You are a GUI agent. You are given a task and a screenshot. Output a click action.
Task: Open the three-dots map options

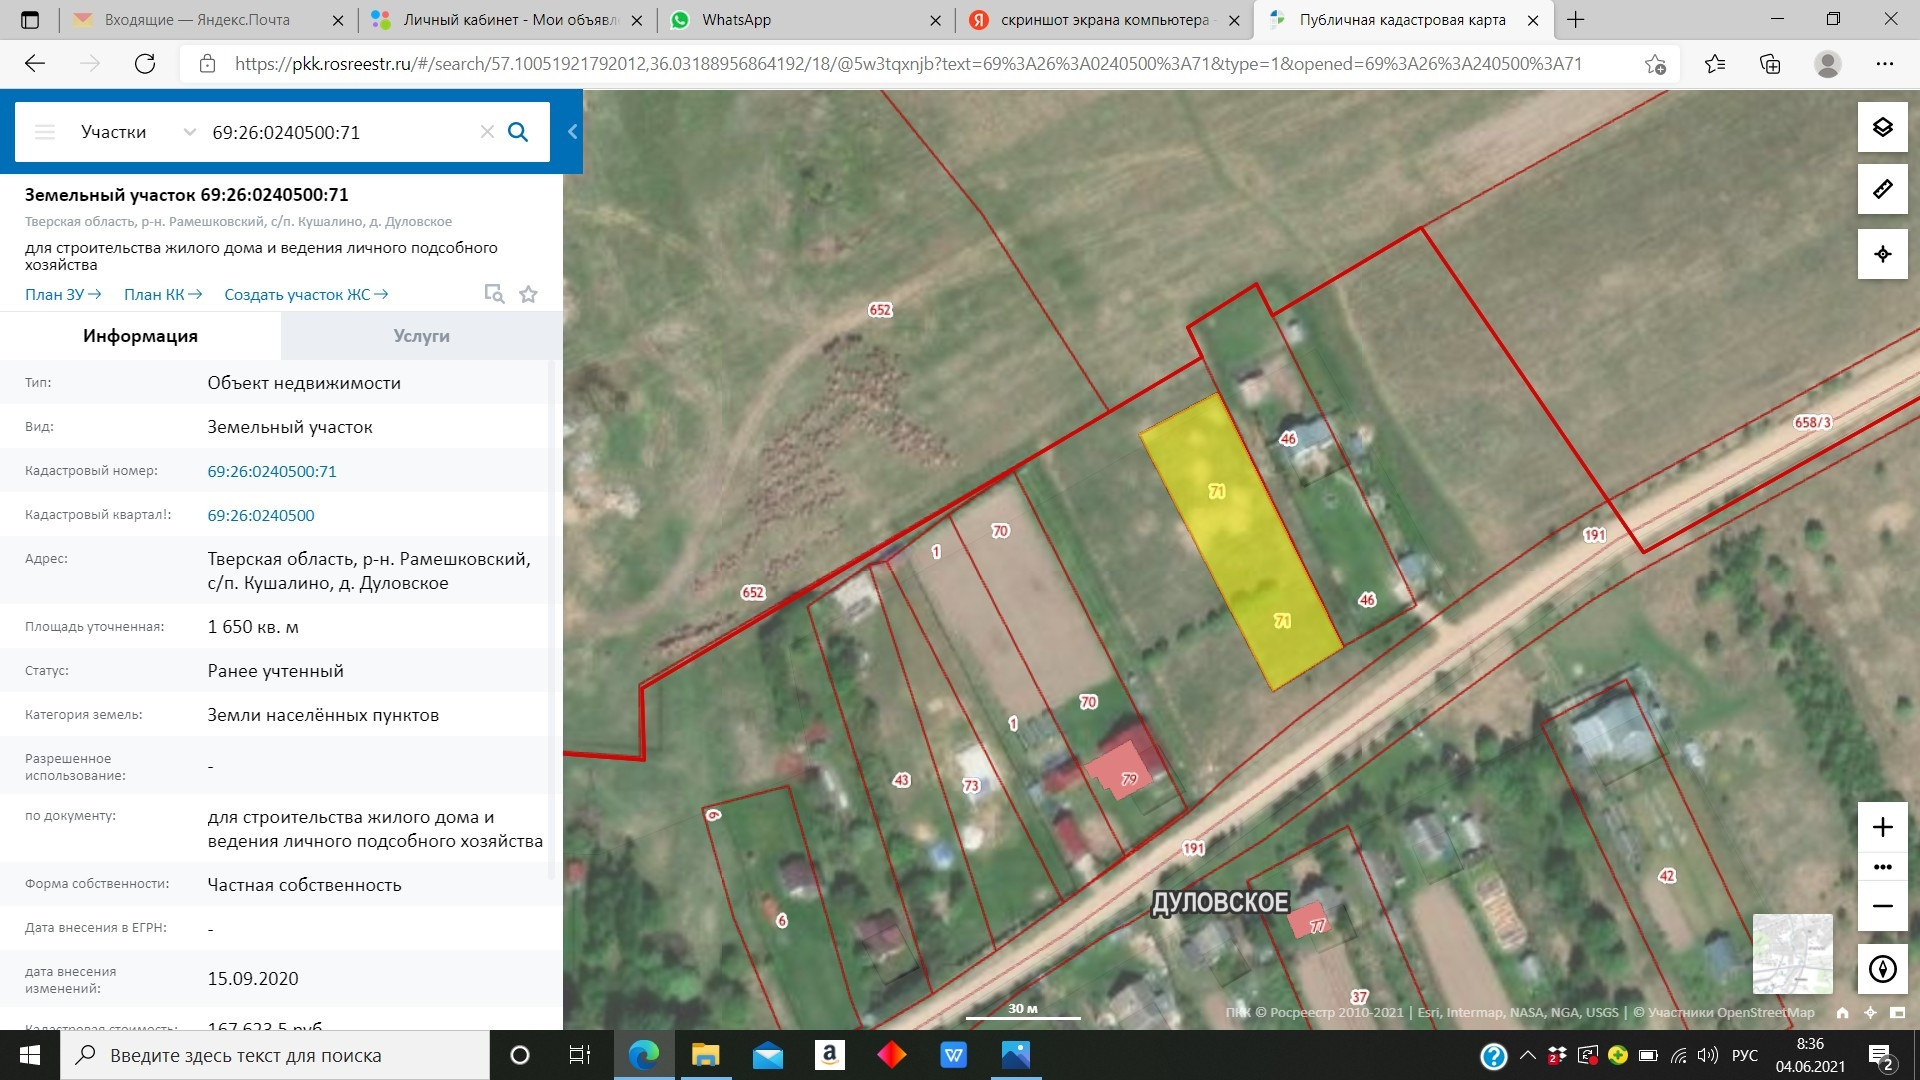(1883, 867)
